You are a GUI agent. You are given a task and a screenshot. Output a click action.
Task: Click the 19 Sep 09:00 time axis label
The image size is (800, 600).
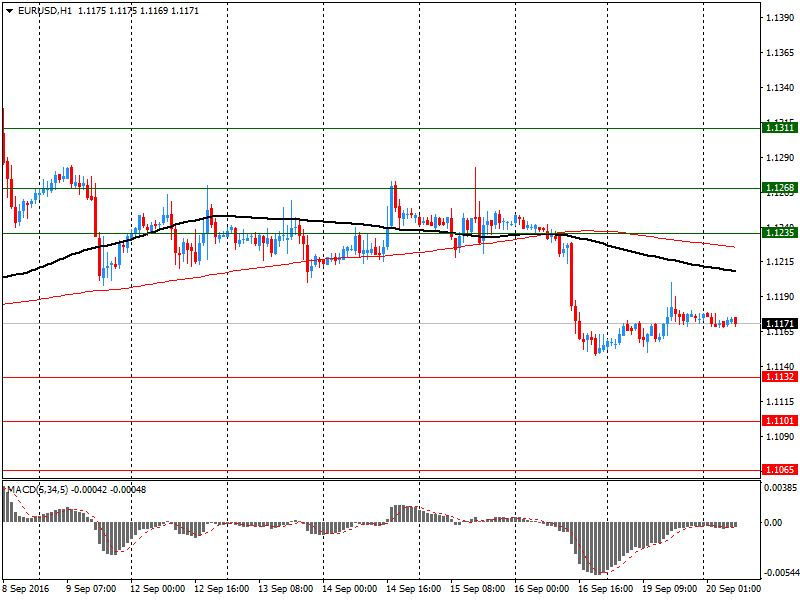(669, 589)
